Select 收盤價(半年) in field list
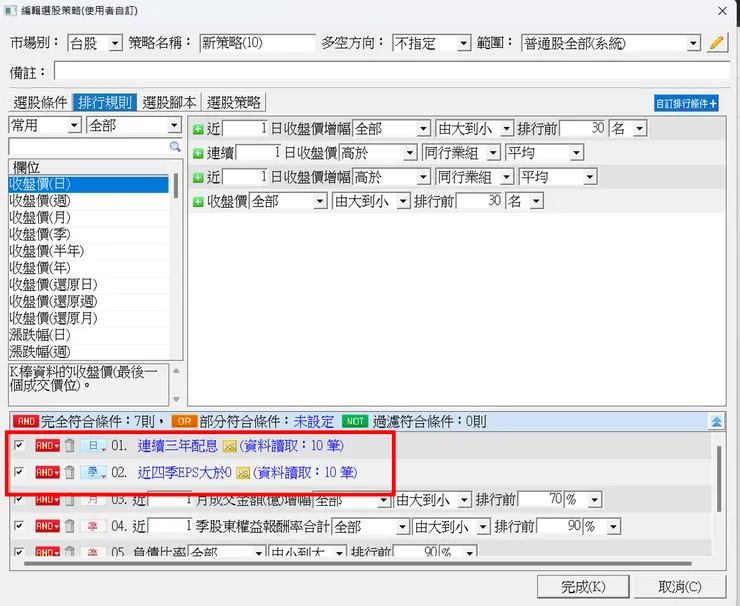The height and width of the screenshot is (606, 740). pyautogui.click(x=89, y=251)
